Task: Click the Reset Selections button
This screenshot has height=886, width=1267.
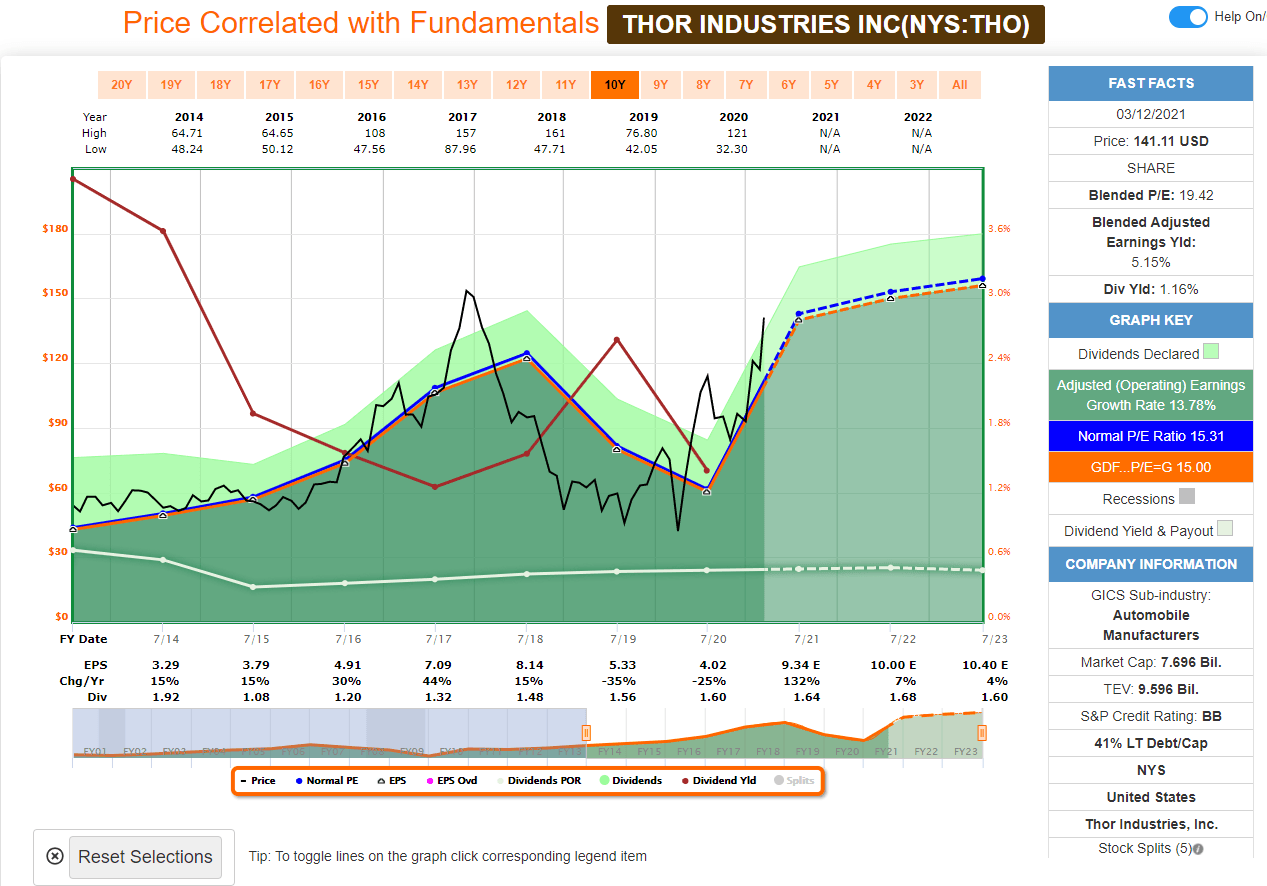Action: [x=145, y=857]
